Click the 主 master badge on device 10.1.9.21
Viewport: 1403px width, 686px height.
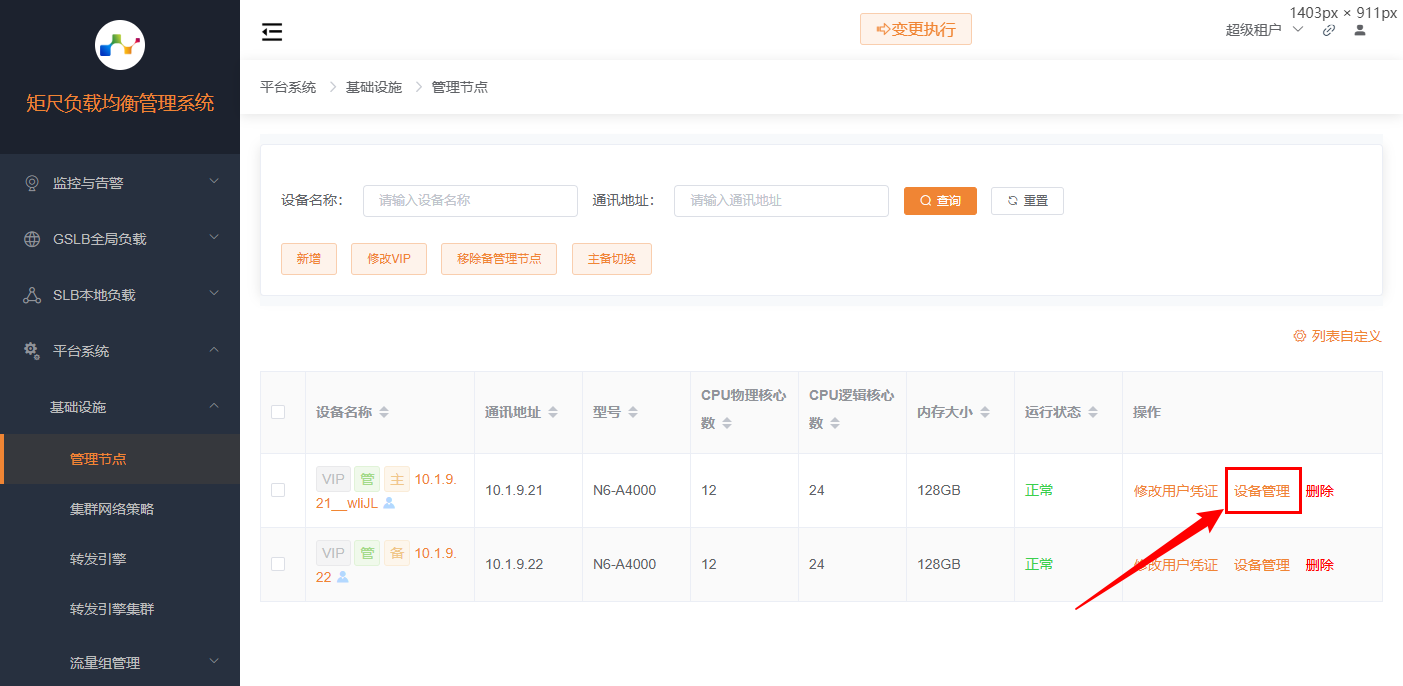click(397, 478)
